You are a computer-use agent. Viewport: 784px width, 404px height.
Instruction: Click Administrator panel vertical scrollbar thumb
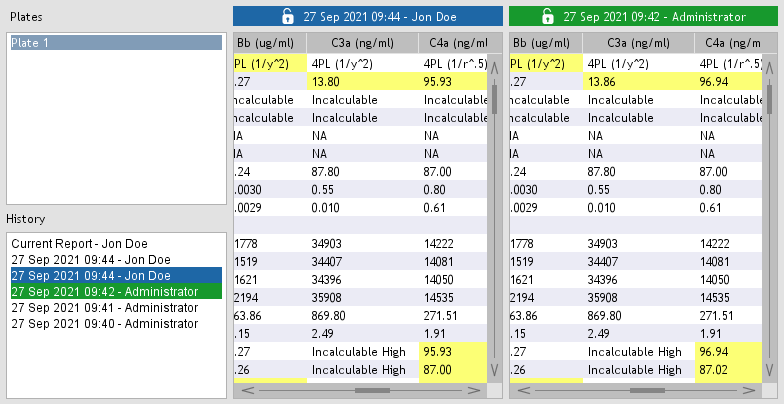[770, 99]
